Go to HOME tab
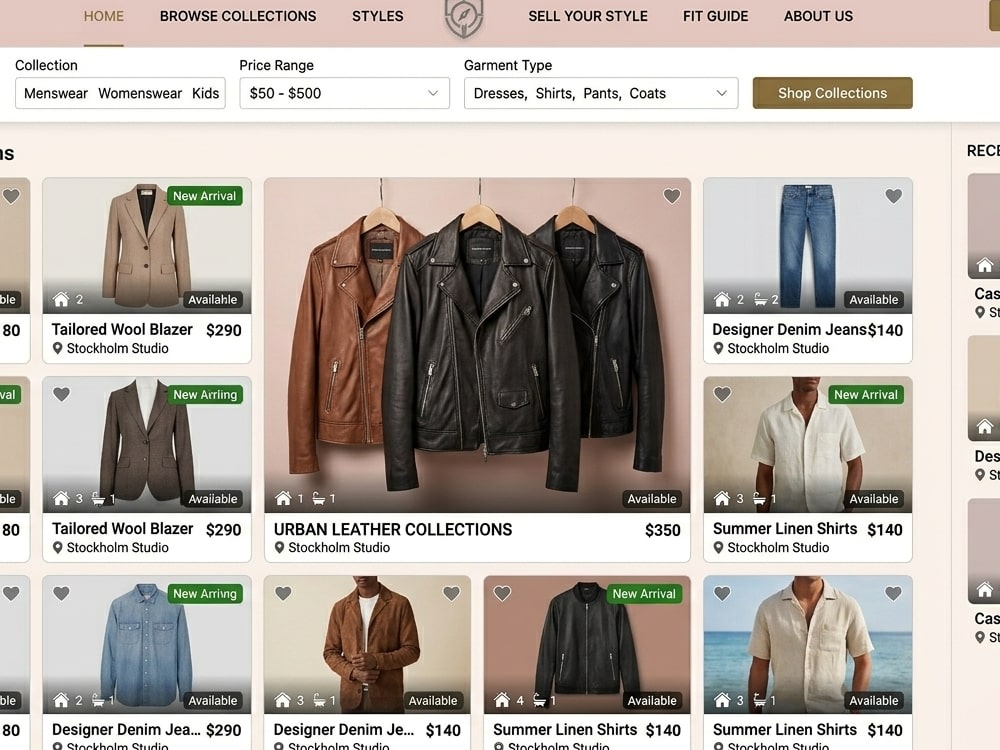Screen dimensions: 1000x750 tap(104, 17)
